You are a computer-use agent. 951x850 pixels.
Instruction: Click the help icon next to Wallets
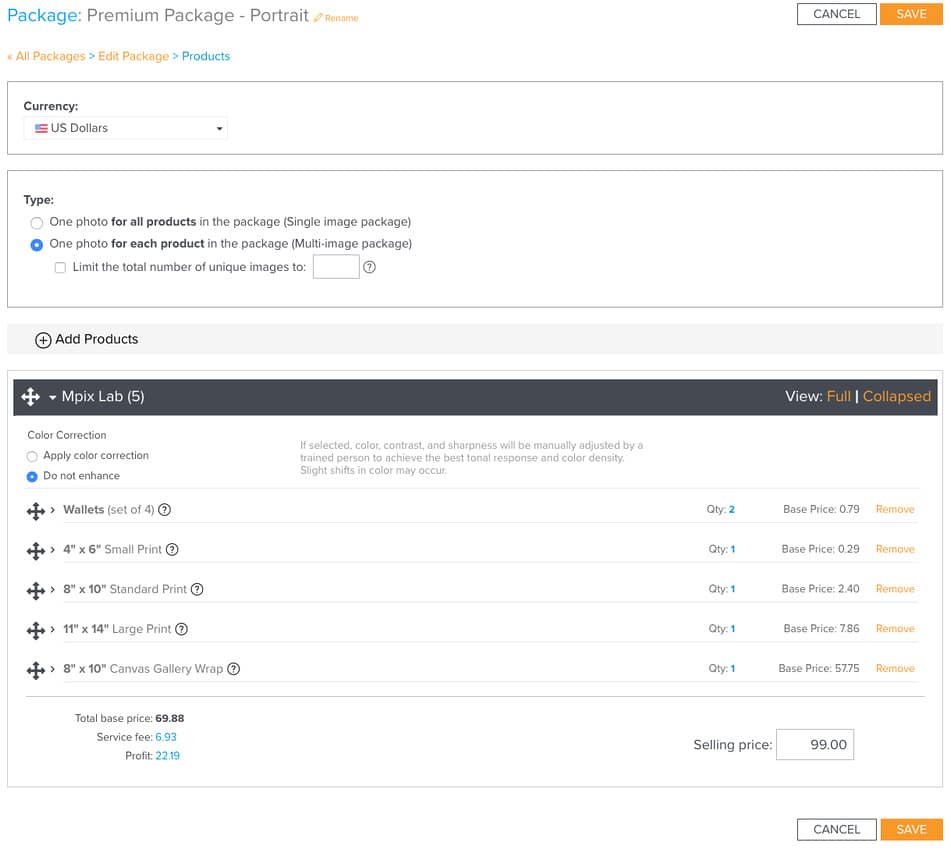point(164,510)
